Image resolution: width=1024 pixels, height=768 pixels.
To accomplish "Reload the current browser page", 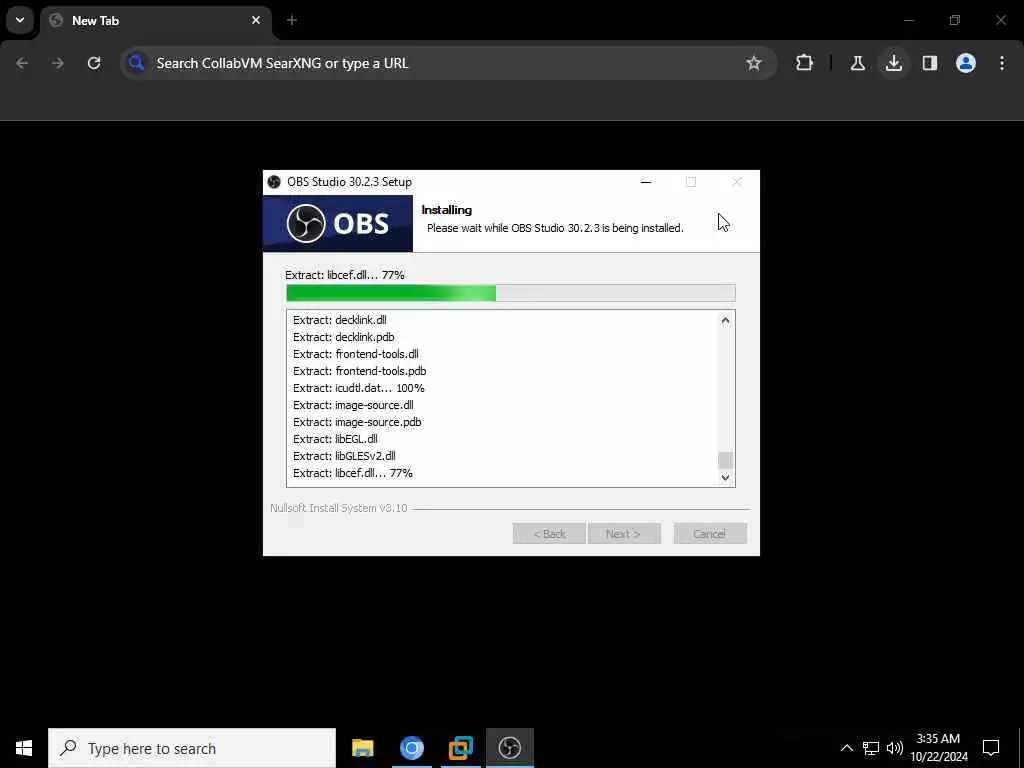I will pyautogui.click(x=94, y=63).
